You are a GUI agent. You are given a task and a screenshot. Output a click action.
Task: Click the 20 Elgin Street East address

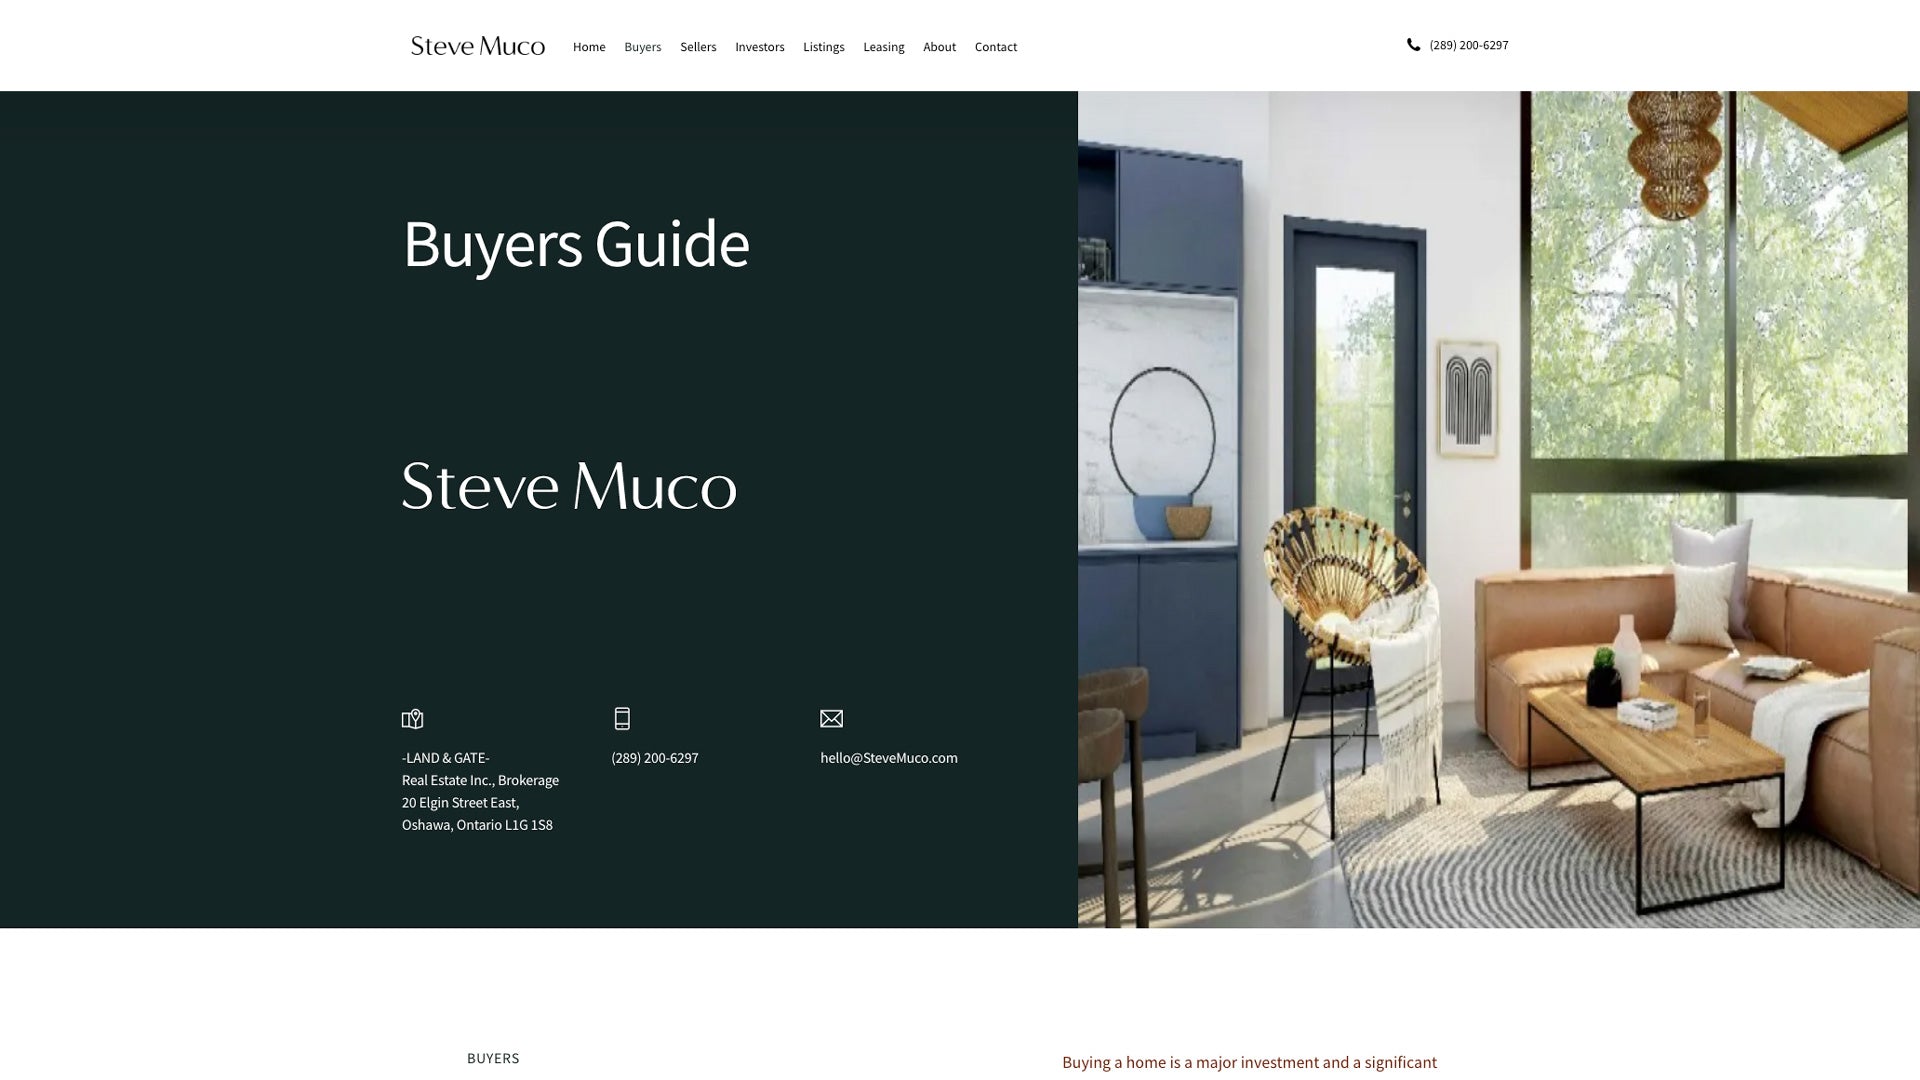point(460,803)
